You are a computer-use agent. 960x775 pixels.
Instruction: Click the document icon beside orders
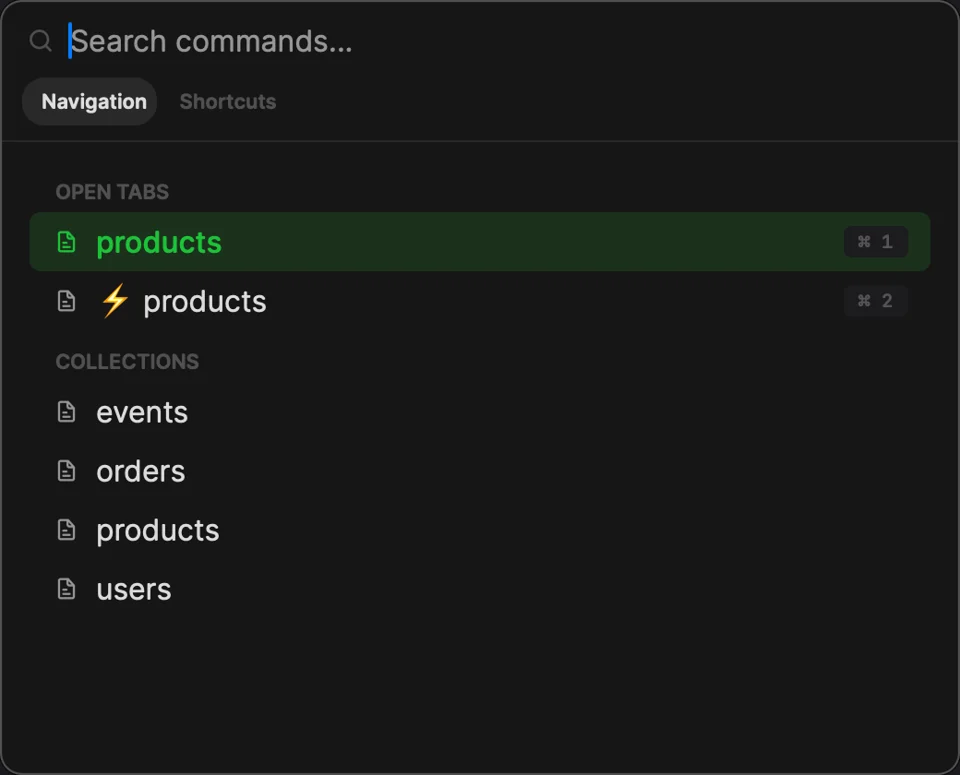(66, 471)
